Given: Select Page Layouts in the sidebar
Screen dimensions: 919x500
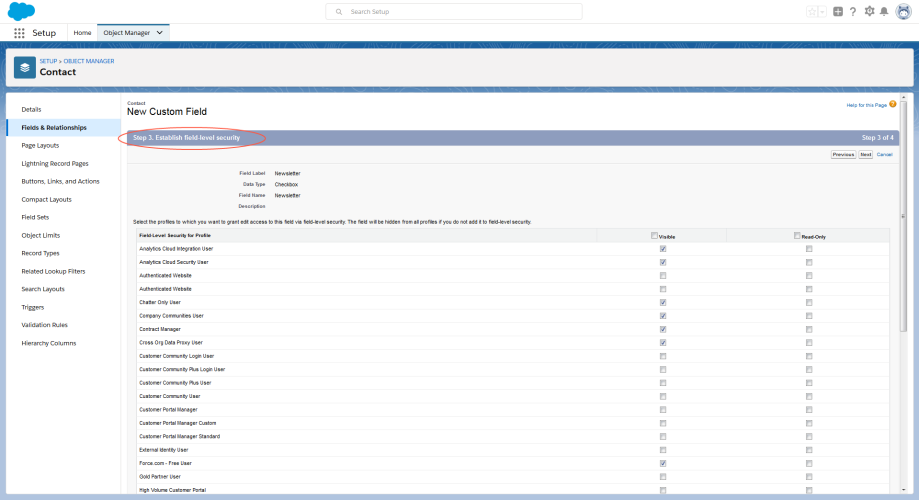Looking at the screenshot, I should (40, 145).
